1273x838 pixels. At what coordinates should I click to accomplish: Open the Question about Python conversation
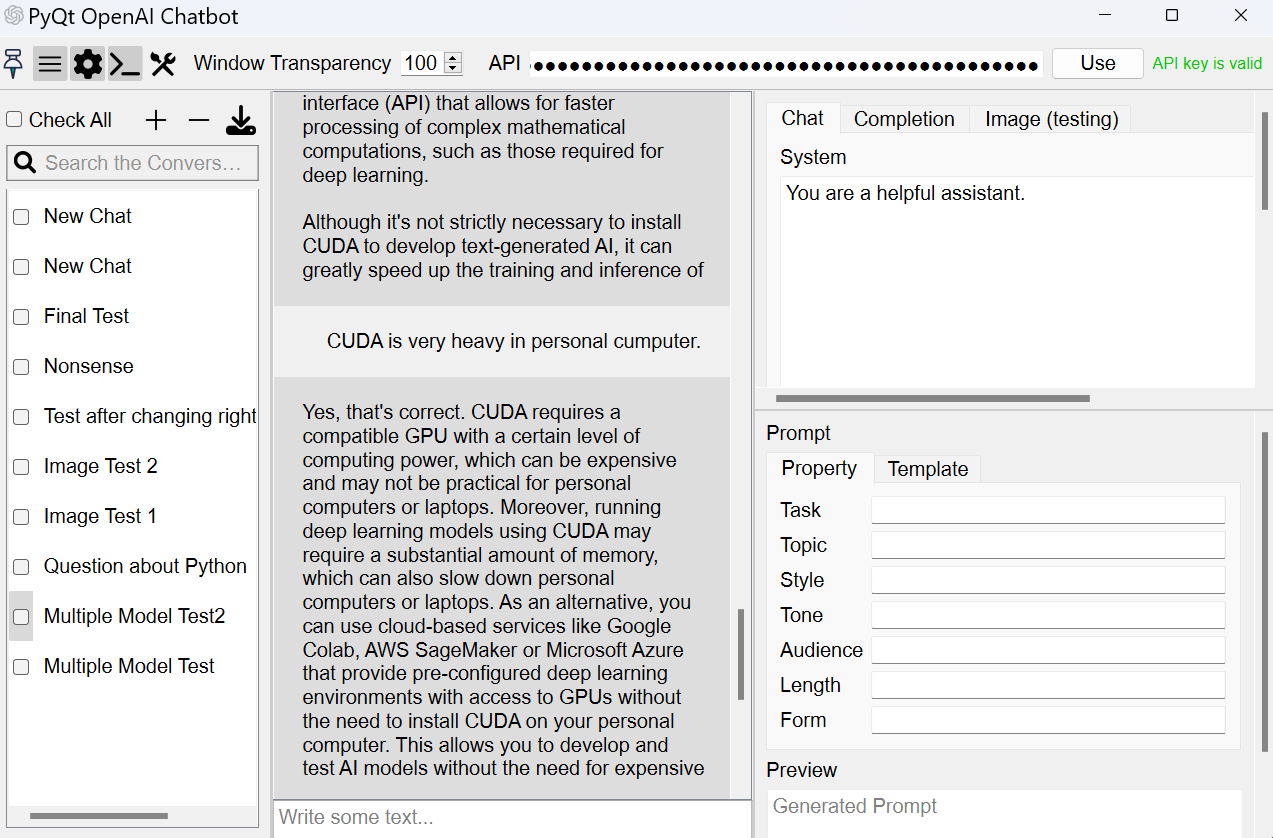145,567
